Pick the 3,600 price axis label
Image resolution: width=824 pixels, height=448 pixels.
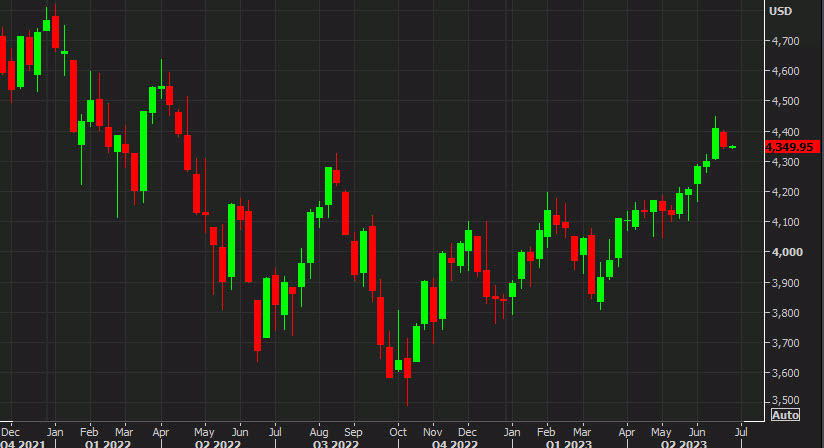click(x=784, y=373)
